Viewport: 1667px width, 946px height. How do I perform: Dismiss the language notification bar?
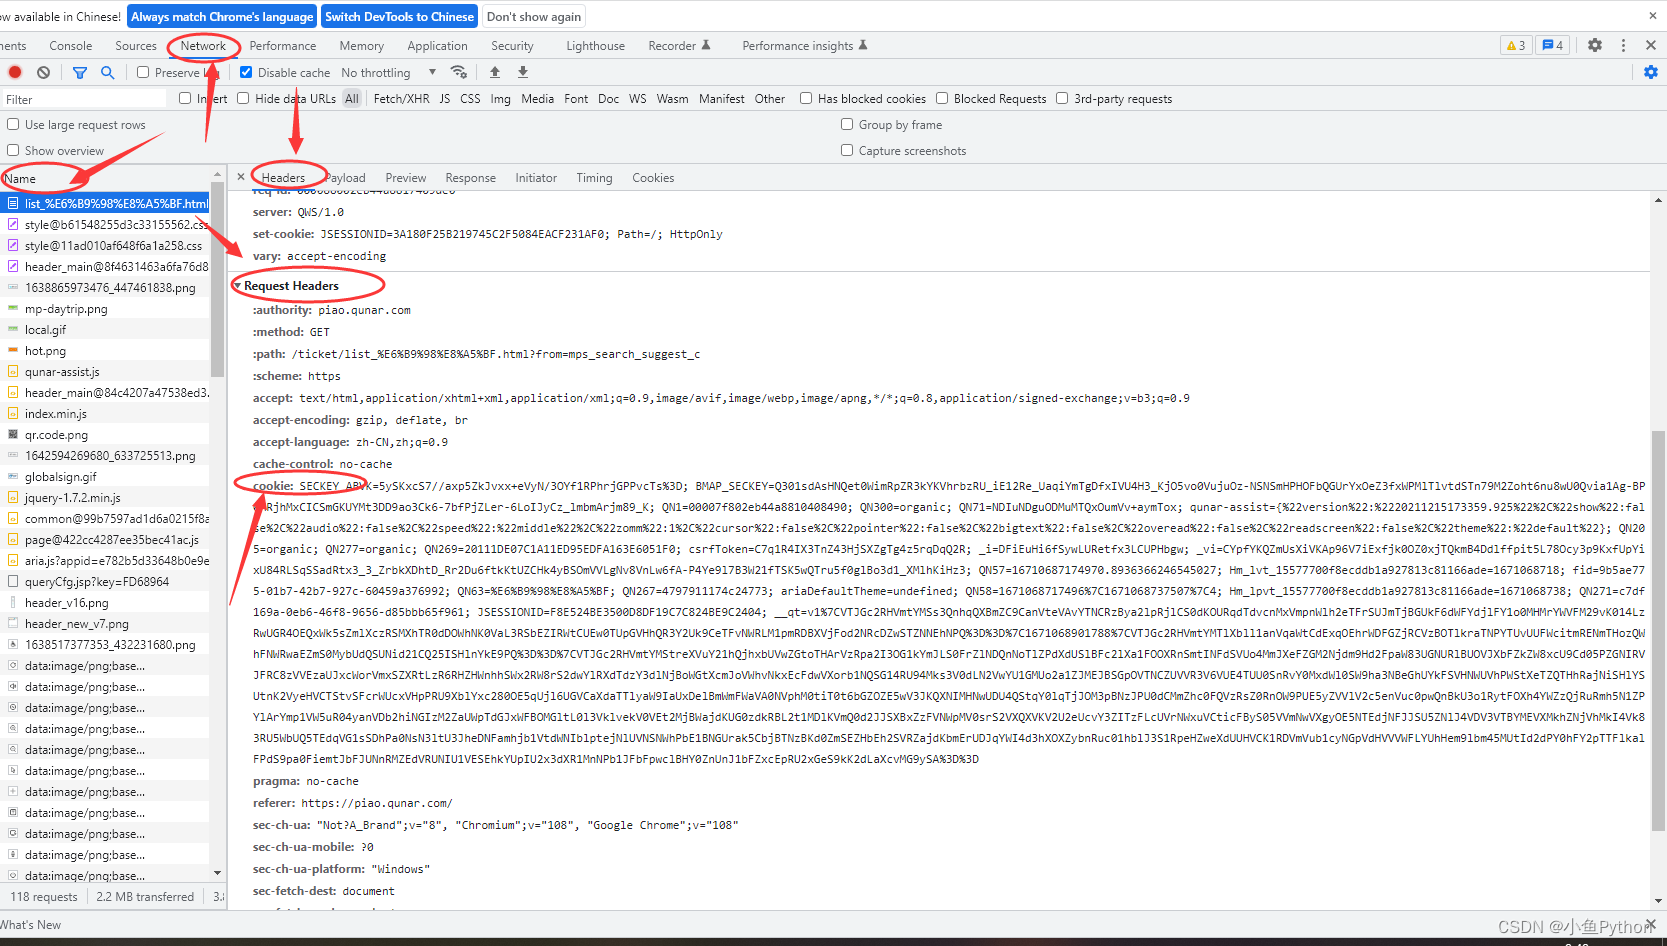coord(1653,16)
